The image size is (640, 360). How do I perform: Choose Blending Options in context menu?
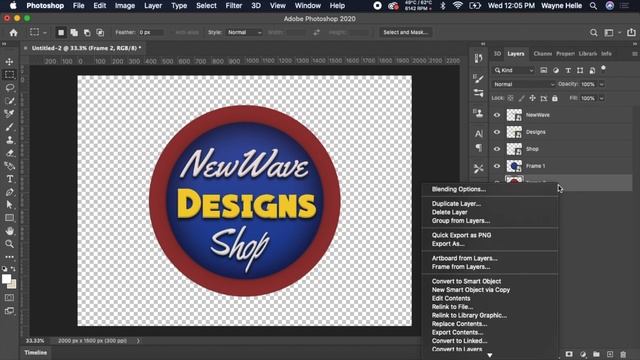click(x=459, y=189)
